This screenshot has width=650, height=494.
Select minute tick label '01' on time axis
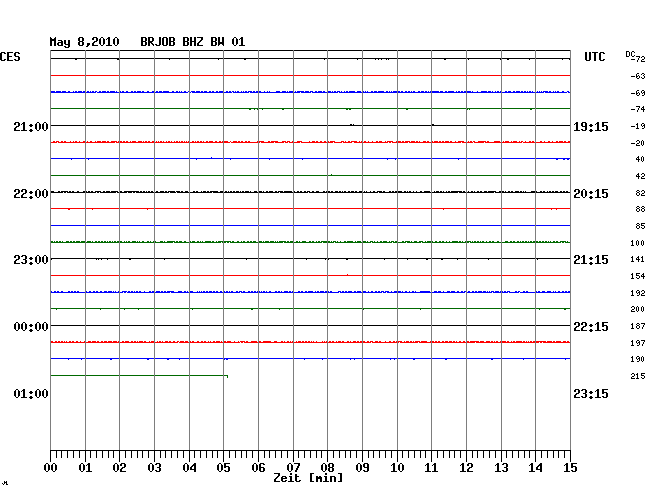pos(85,468)
